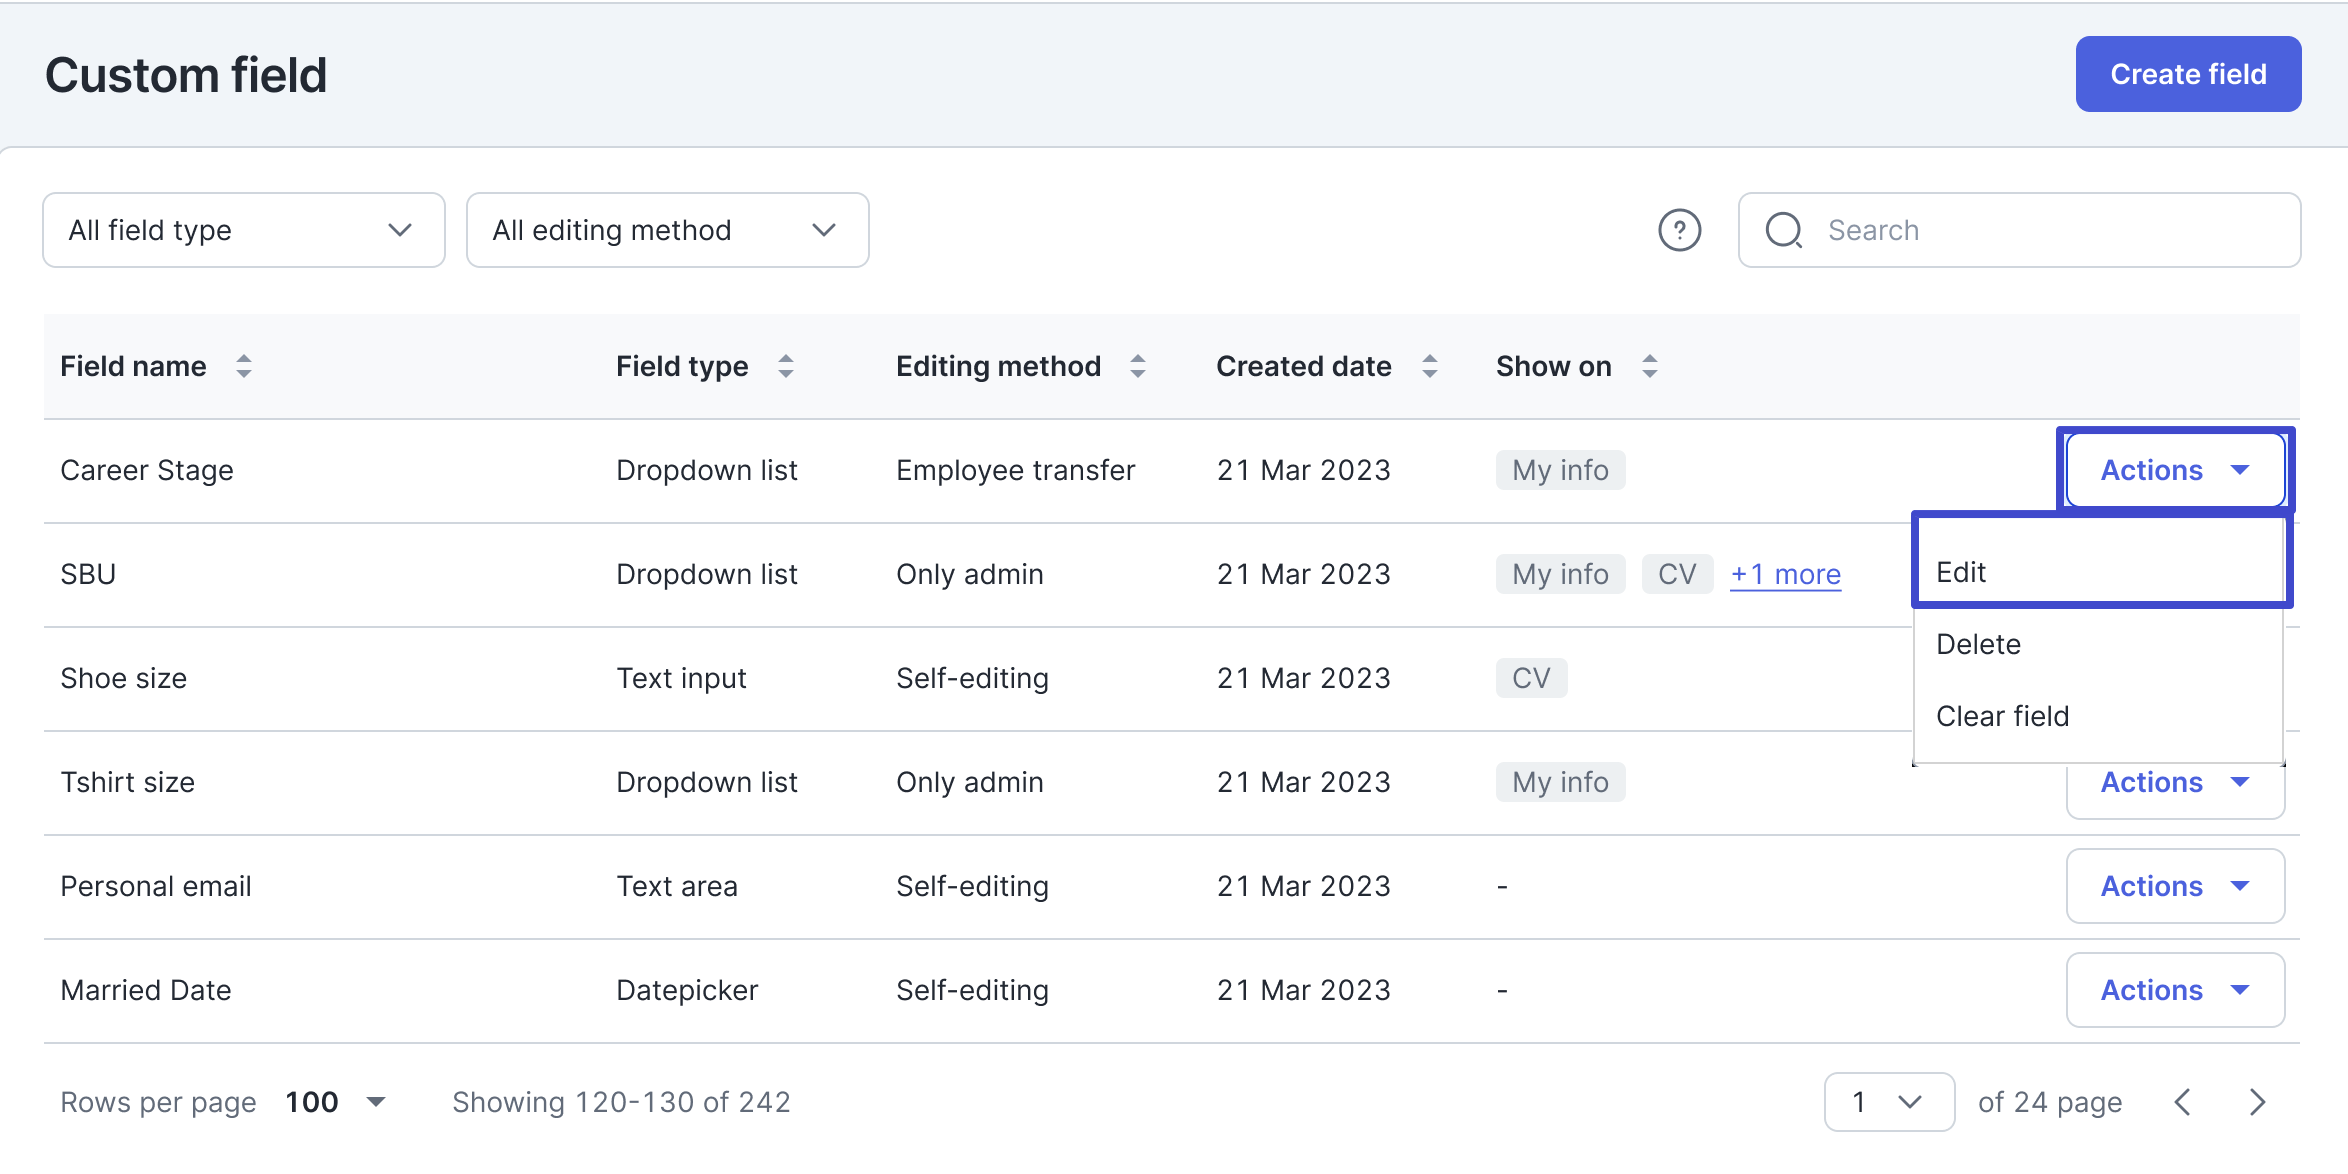
Task: Open All editing method filter
Action: (667, 230)
